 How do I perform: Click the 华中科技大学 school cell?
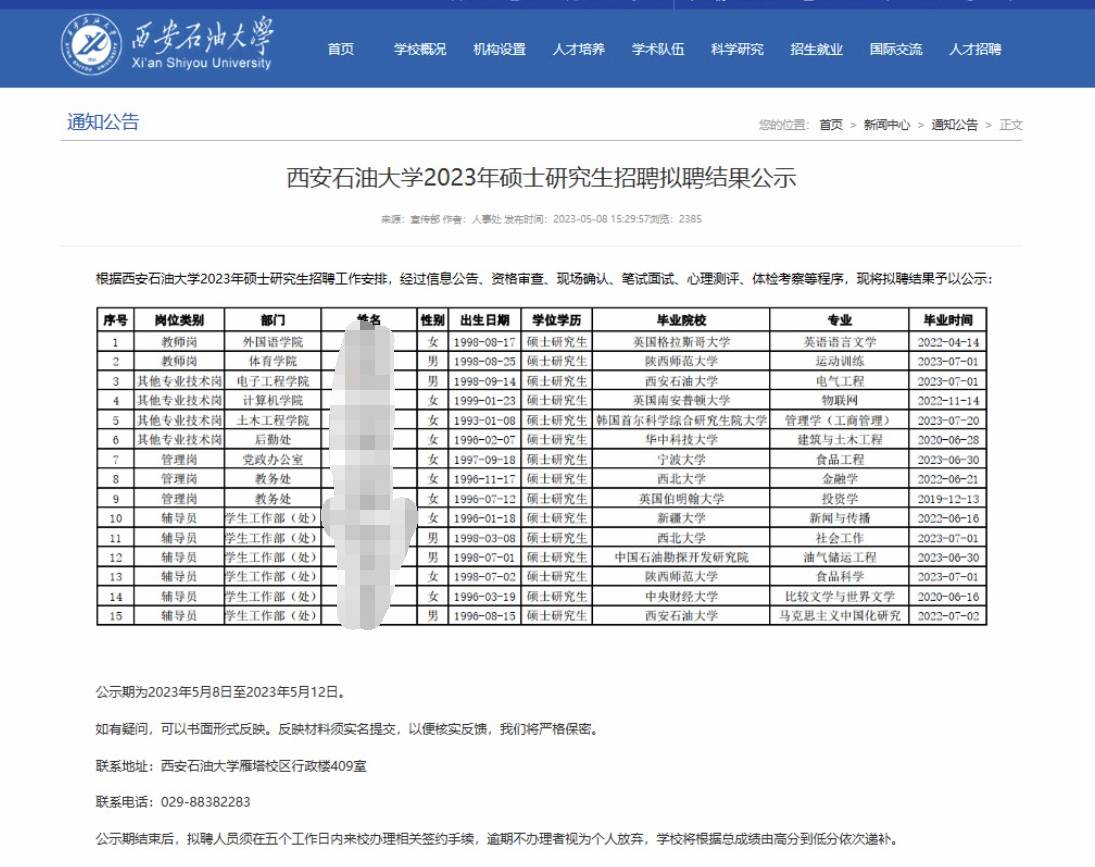pos(681,440)
